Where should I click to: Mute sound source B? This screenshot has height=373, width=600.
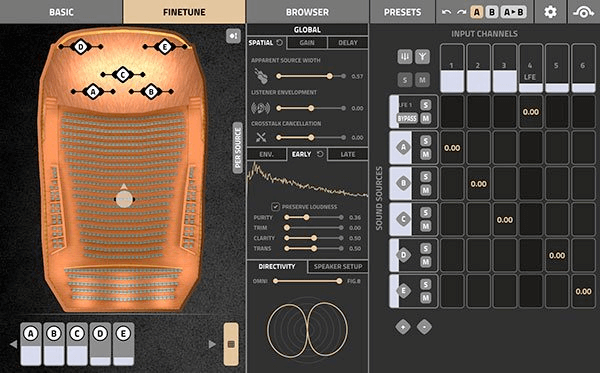pyautogui.click(x=426, y=190)
